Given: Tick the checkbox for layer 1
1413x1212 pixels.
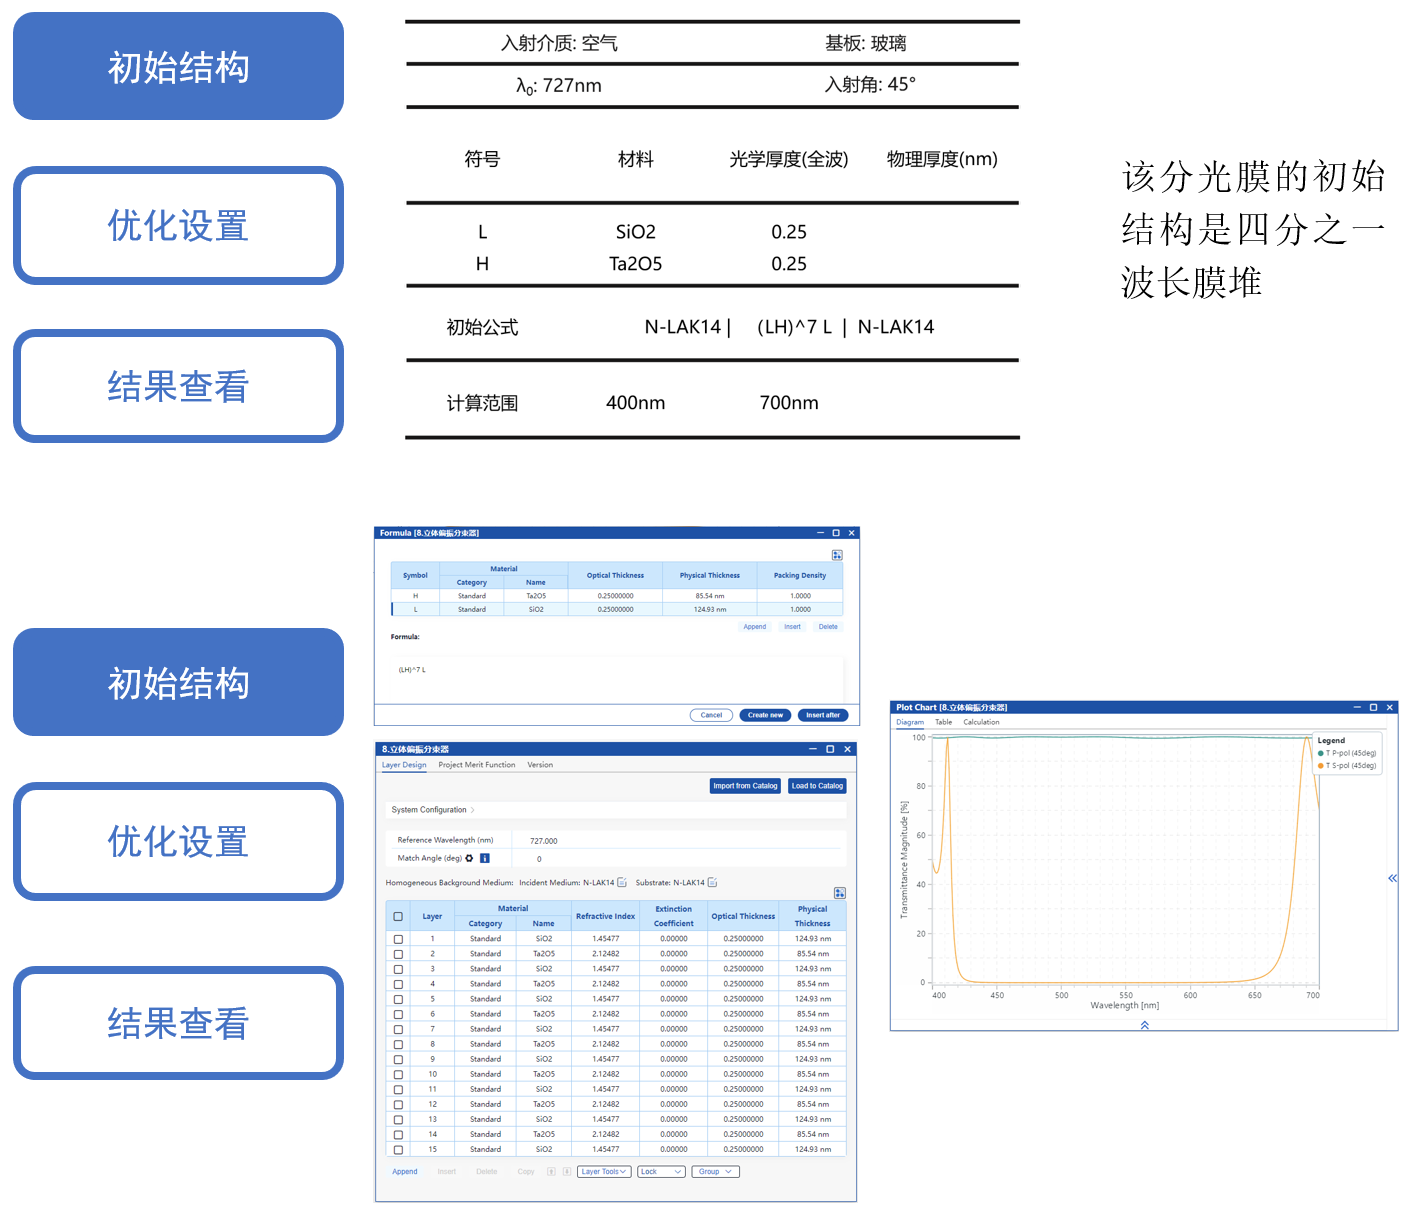Looking at the screenshot, I should click(398, 939).
